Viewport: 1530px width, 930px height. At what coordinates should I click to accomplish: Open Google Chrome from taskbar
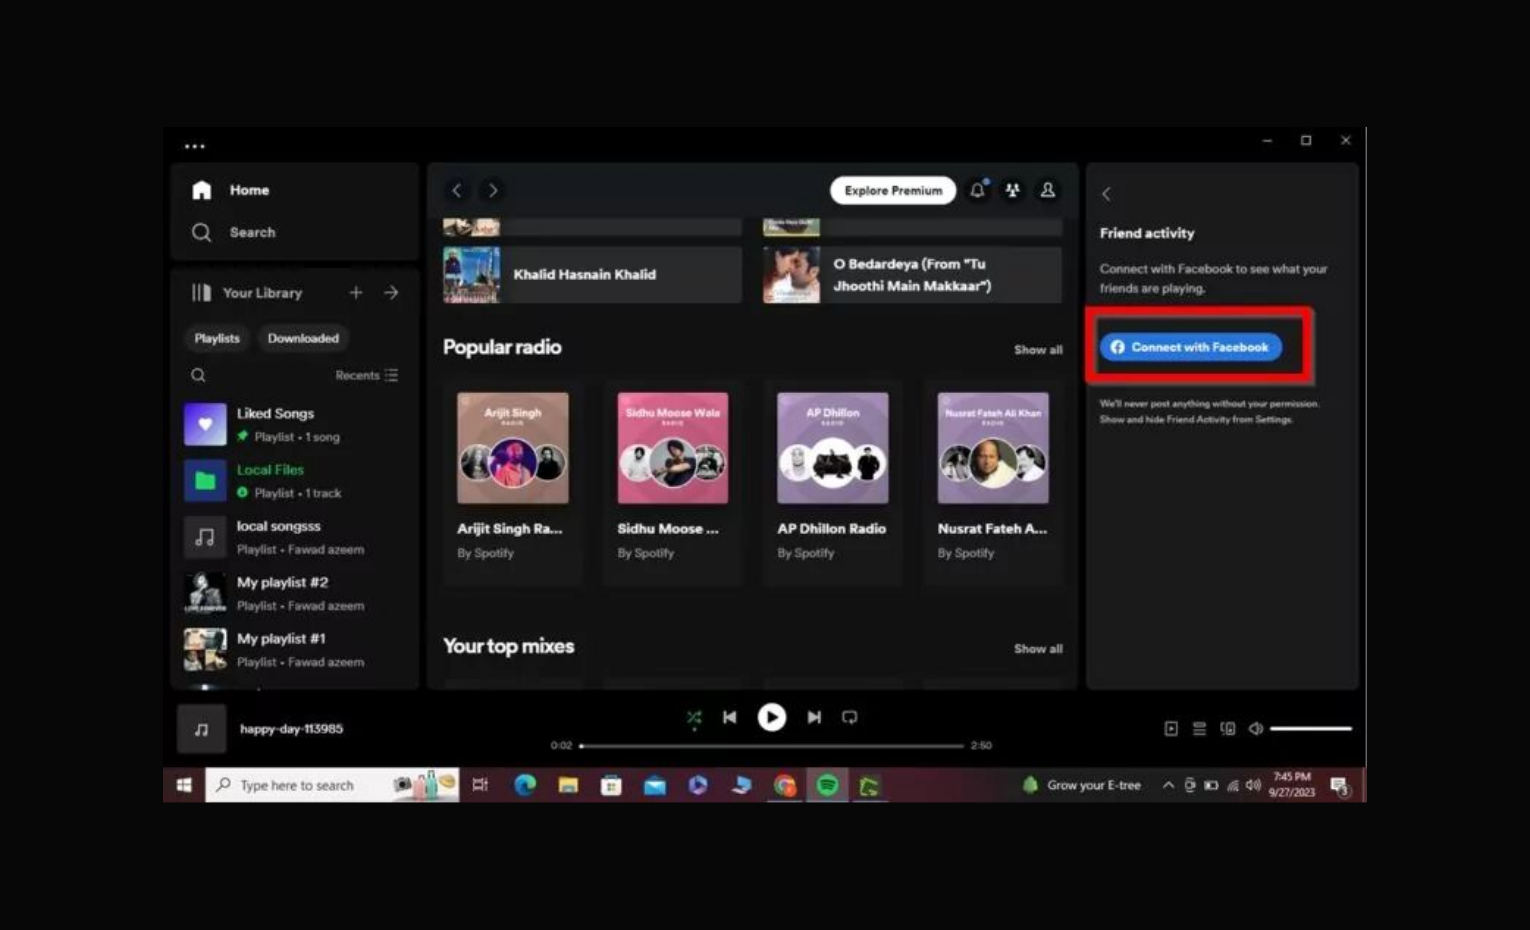pyautogui.click(x=784, y=785)
